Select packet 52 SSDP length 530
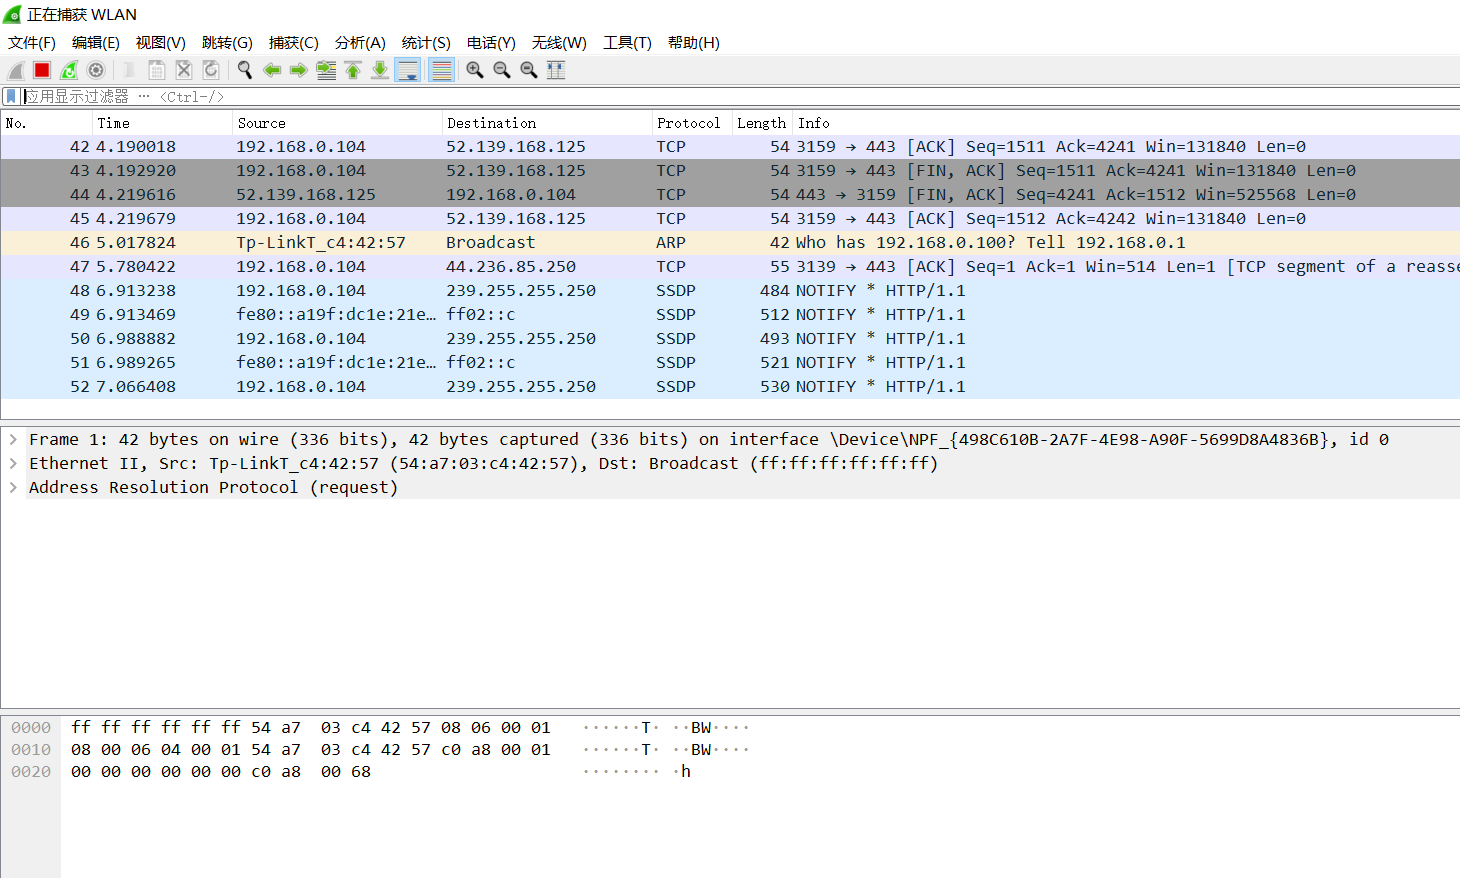This screenshot has height=878, width=1460. (x=730, y=387)
